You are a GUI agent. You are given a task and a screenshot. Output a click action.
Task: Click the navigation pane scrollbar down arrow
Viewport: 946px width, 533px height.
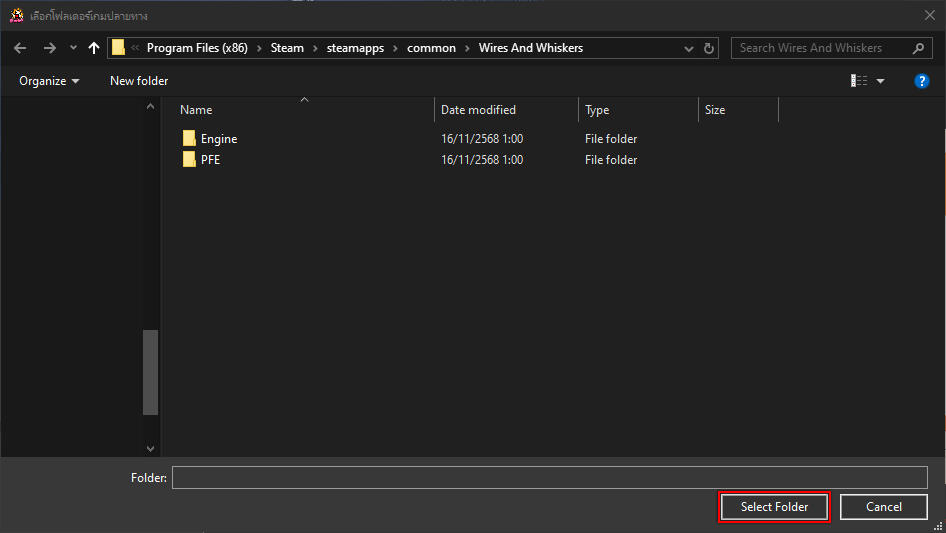tap(151, 449)
